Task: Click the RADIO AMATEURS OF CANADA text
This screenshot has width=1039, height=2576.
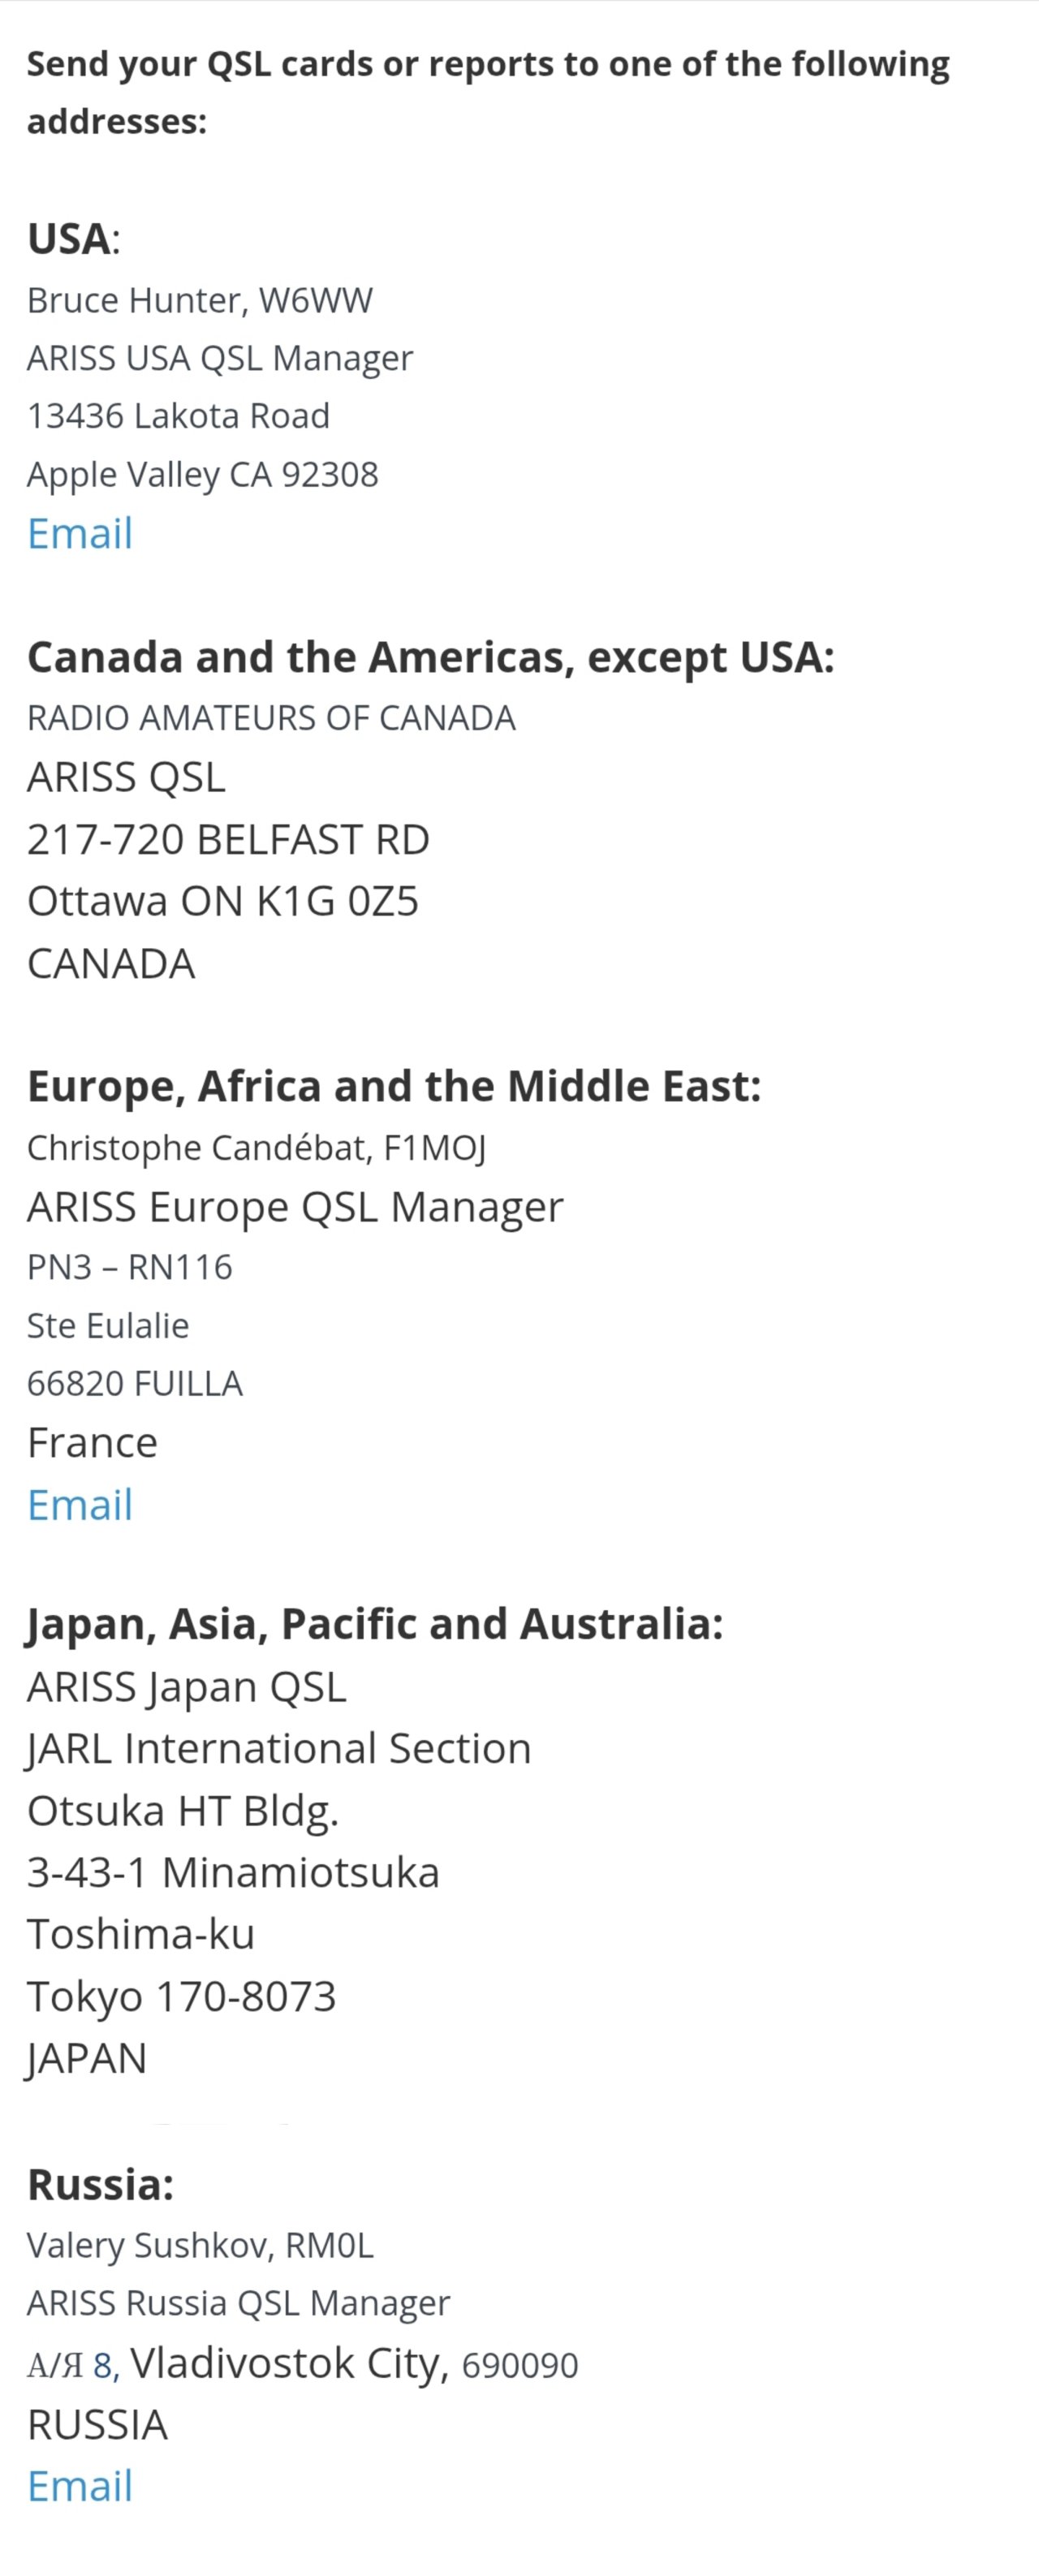Action: point(271,718)
